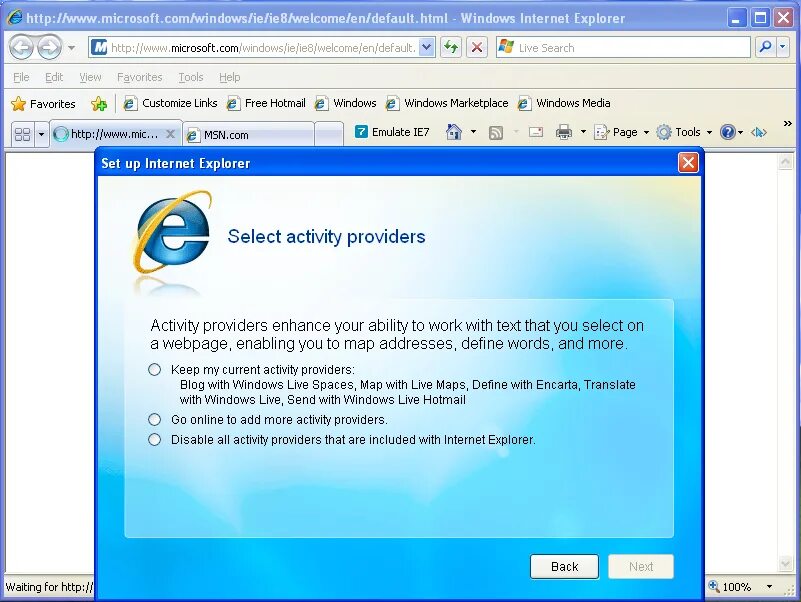This screenshot has height=602, width=801.
Task: Open the Customize Links favorite
Action: pos(171,103)
